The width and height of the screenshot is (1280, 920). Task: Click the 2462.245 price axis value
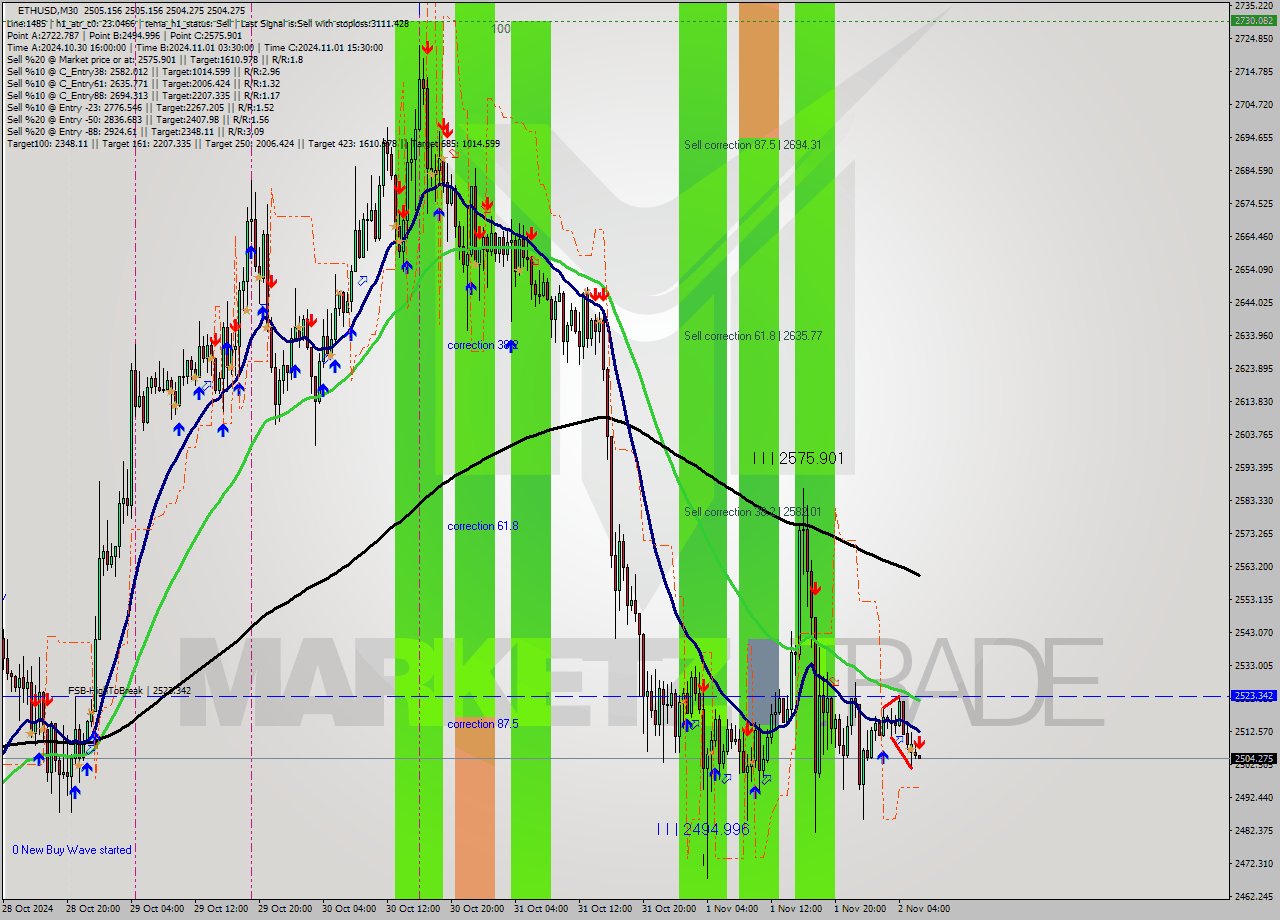tap(1253, 897)
